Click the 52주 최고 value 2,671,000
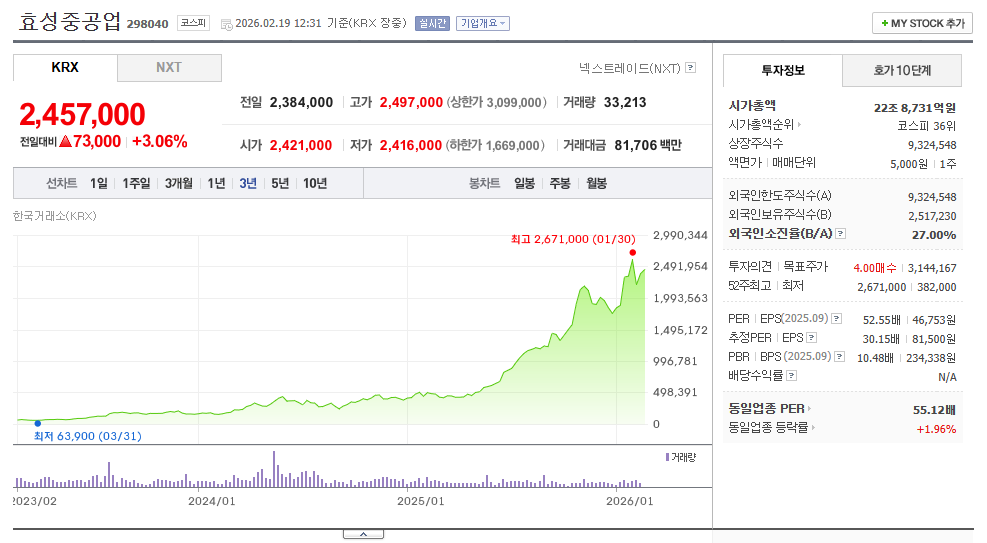This screenshot has height=543, width=987. (x=881, y=287)
